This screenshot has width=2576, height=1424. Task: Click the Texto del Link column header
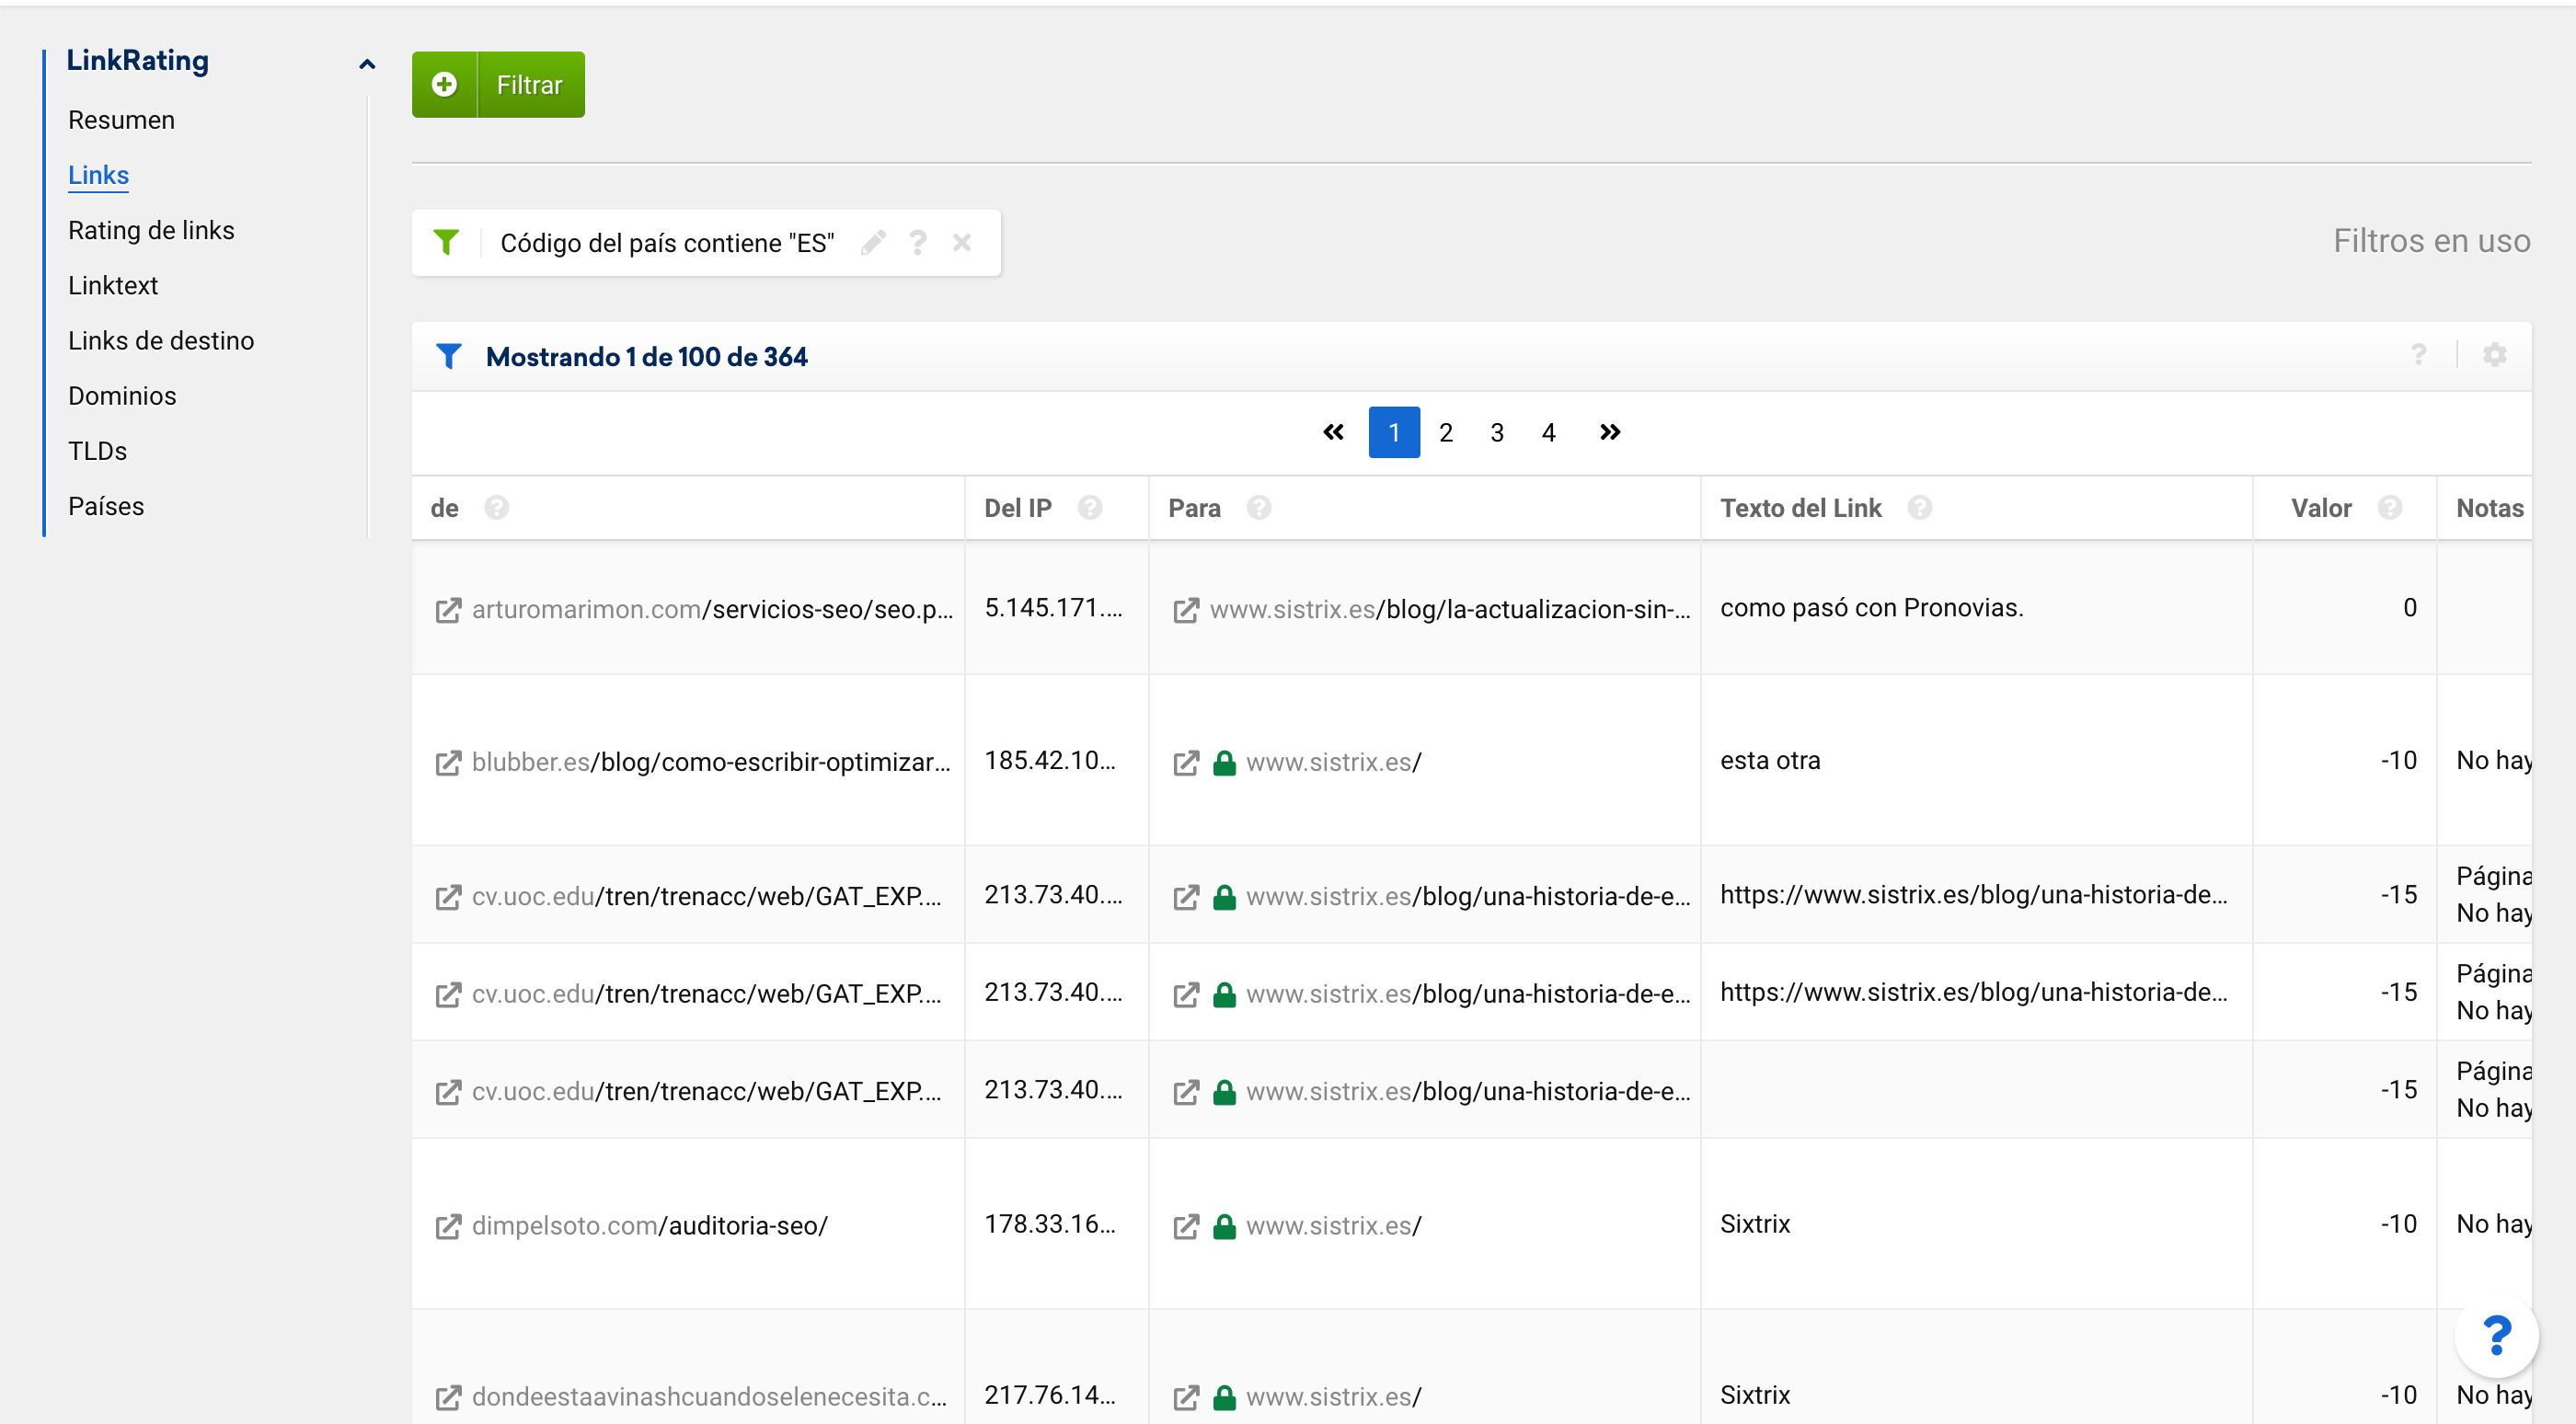1800,508
